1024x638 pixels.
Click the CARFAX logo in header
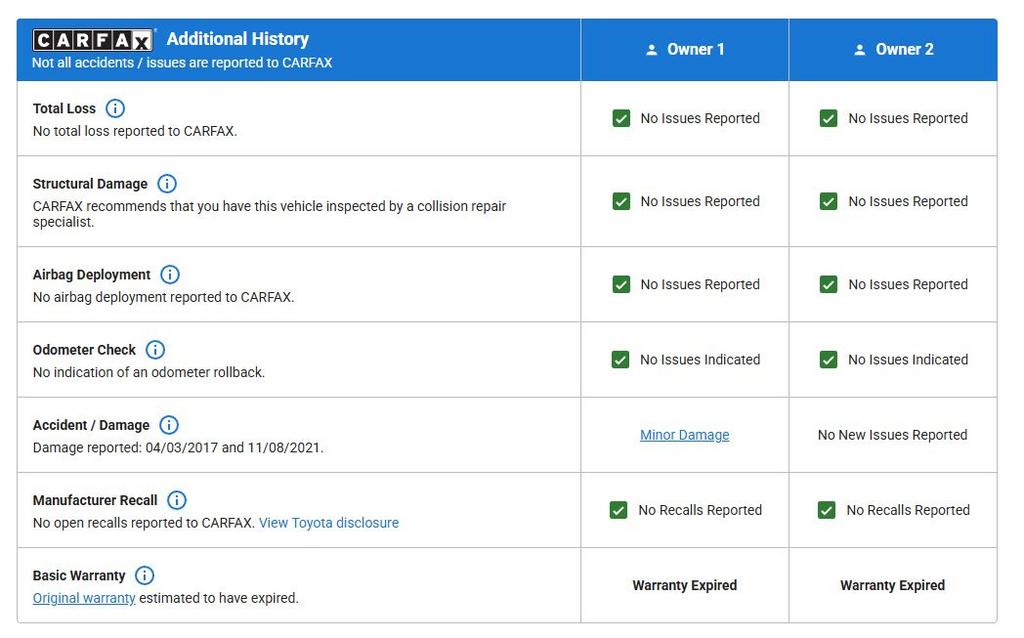point(92,40)
